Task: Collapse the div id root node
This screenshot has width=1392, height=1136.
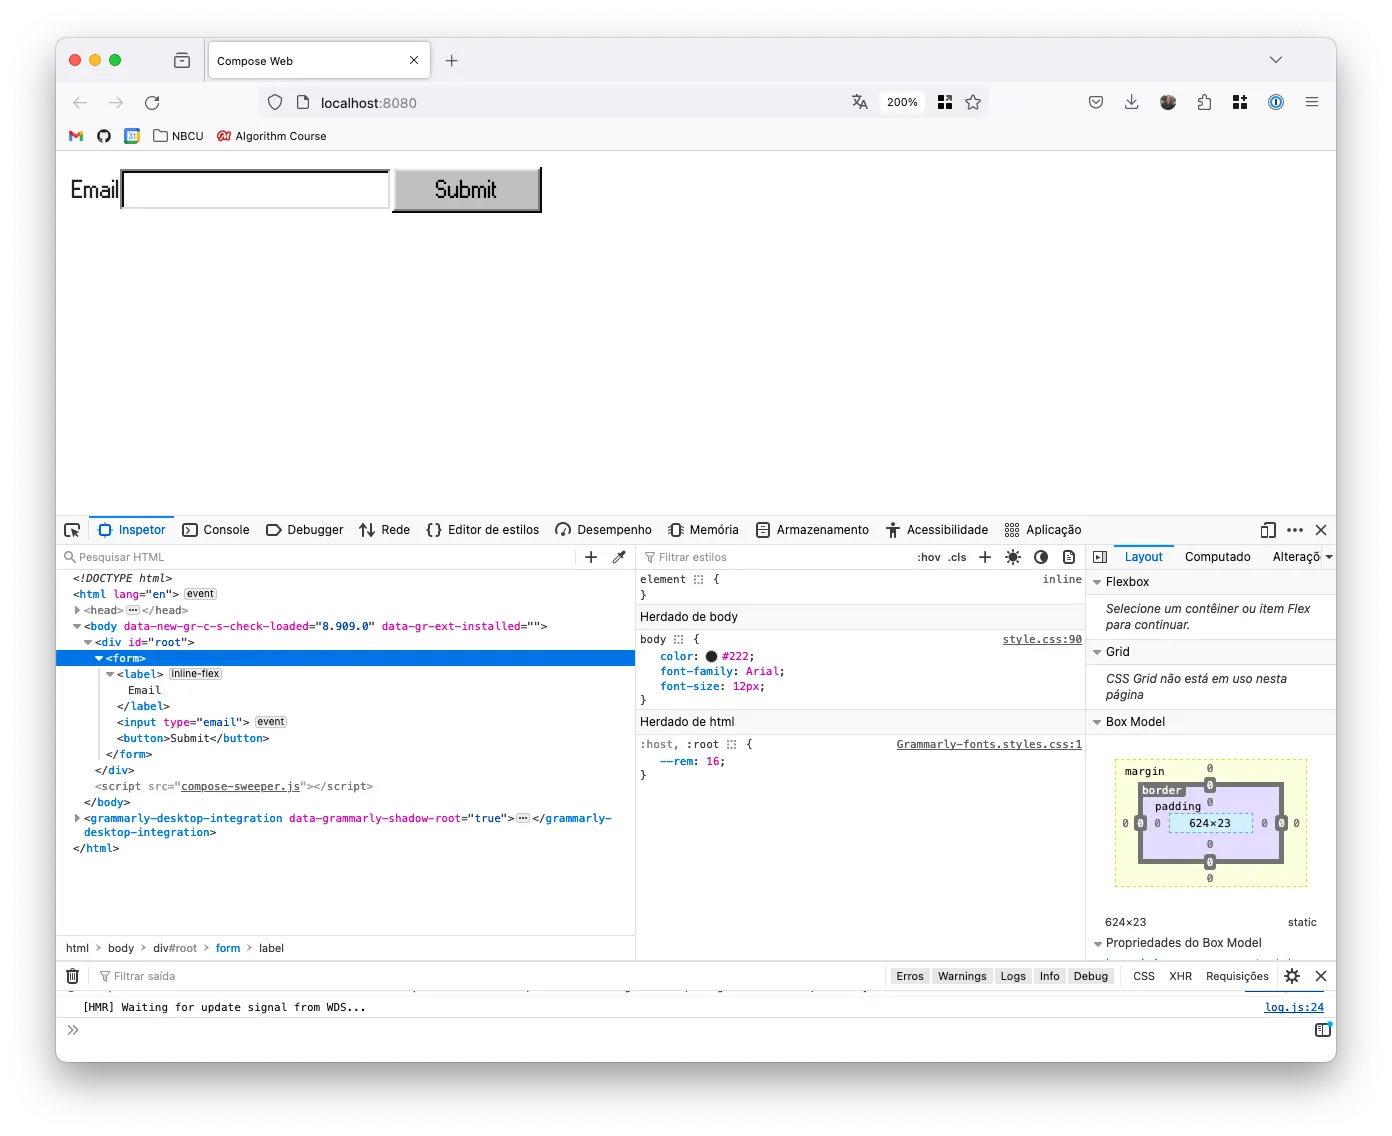Action: [x=88, y=642]
